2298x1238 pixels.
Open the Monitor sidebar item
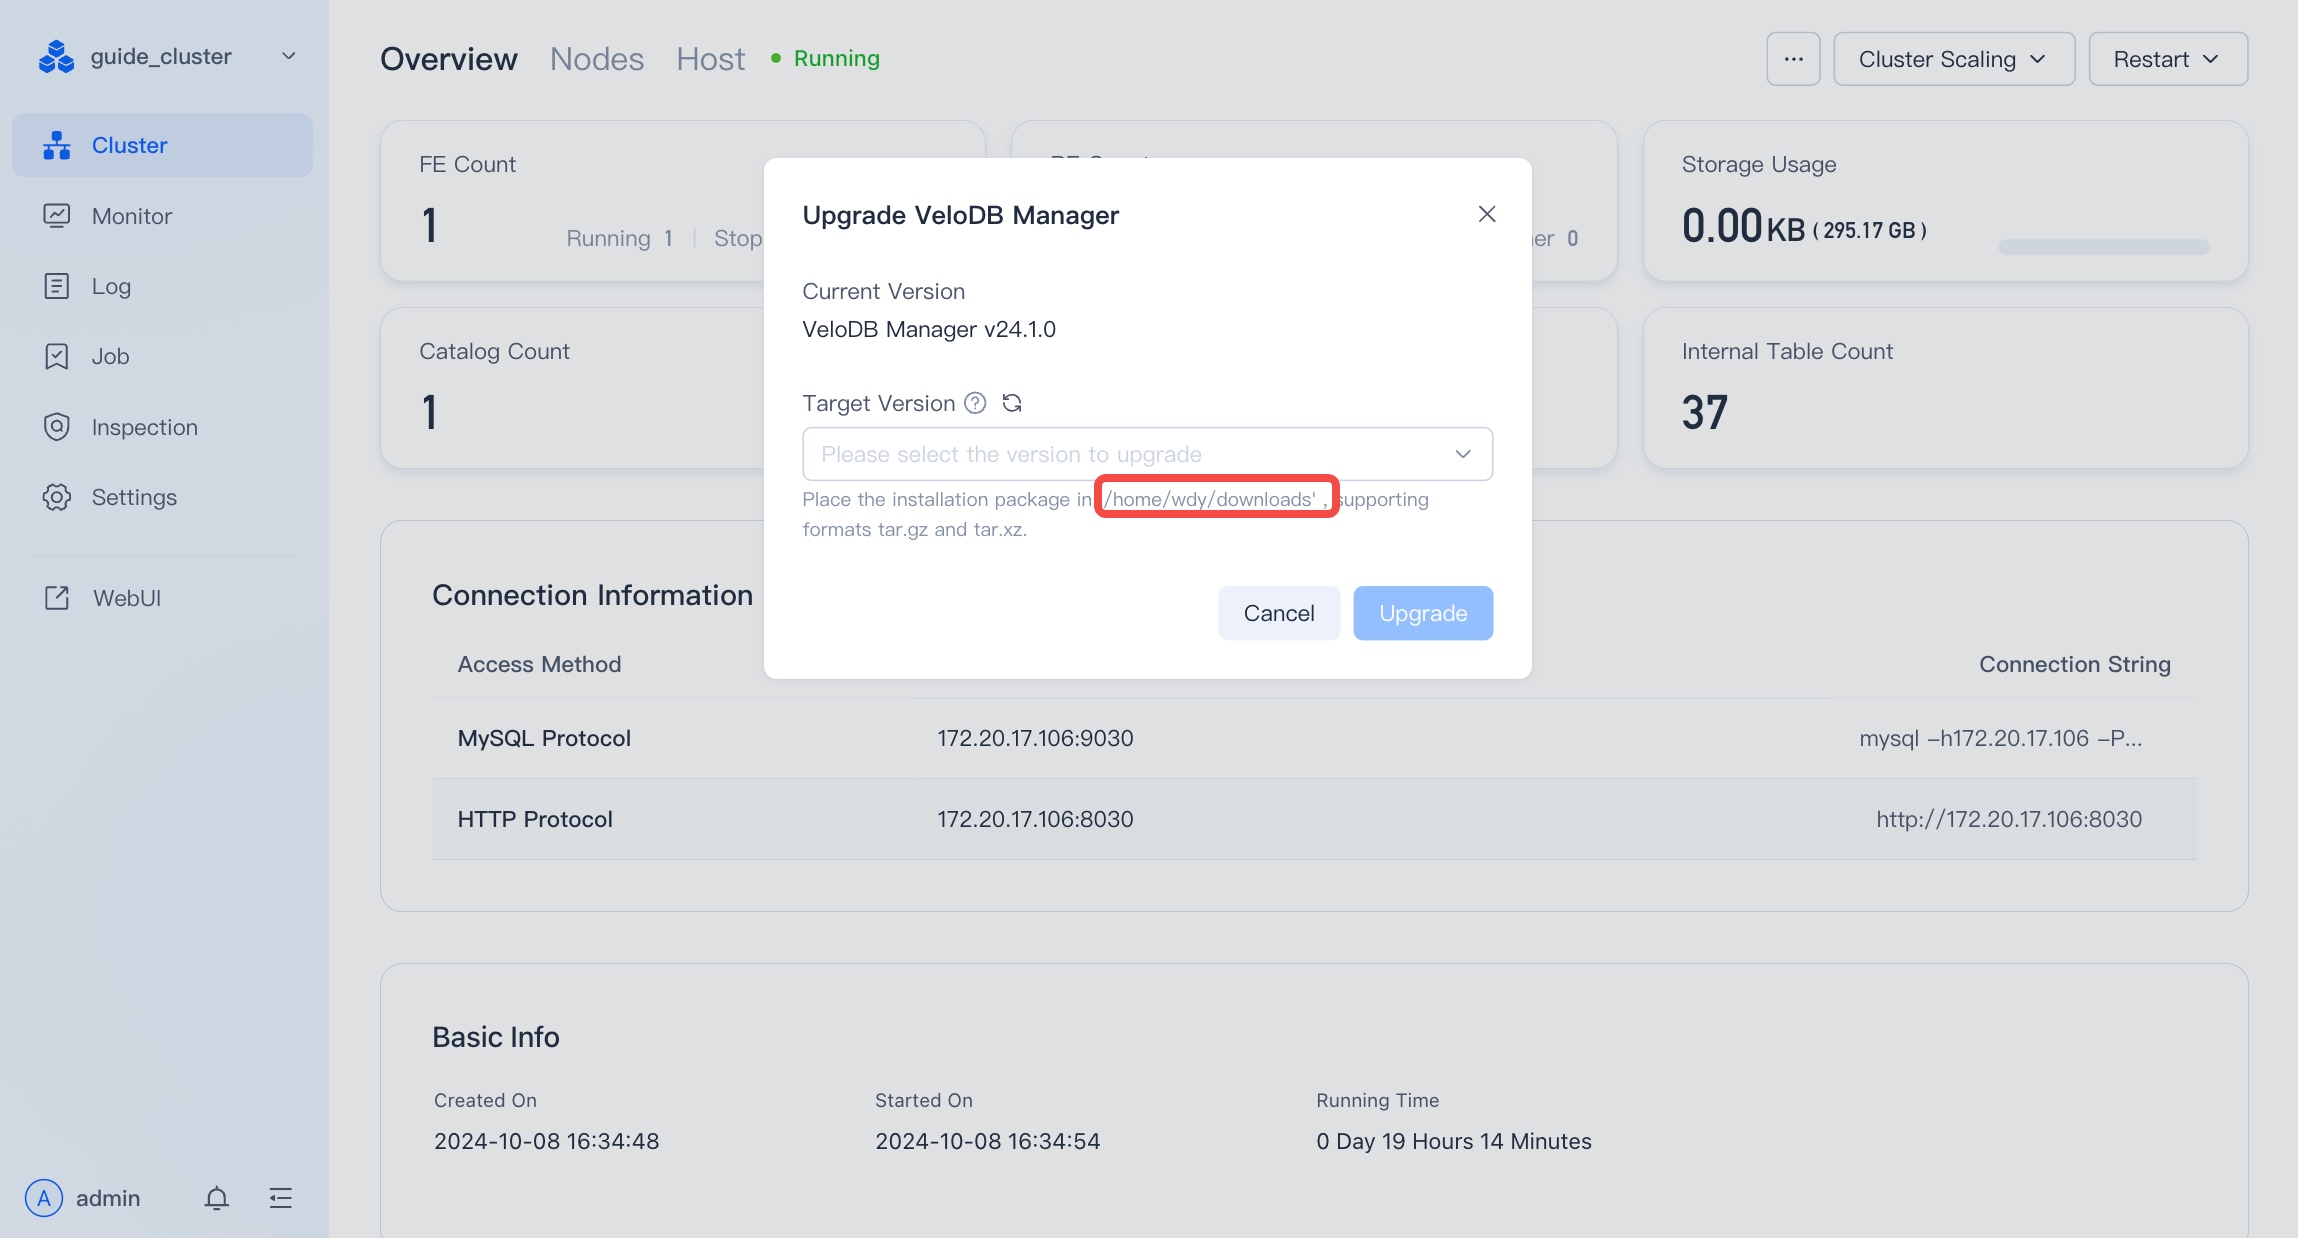(x=162, y=216)
